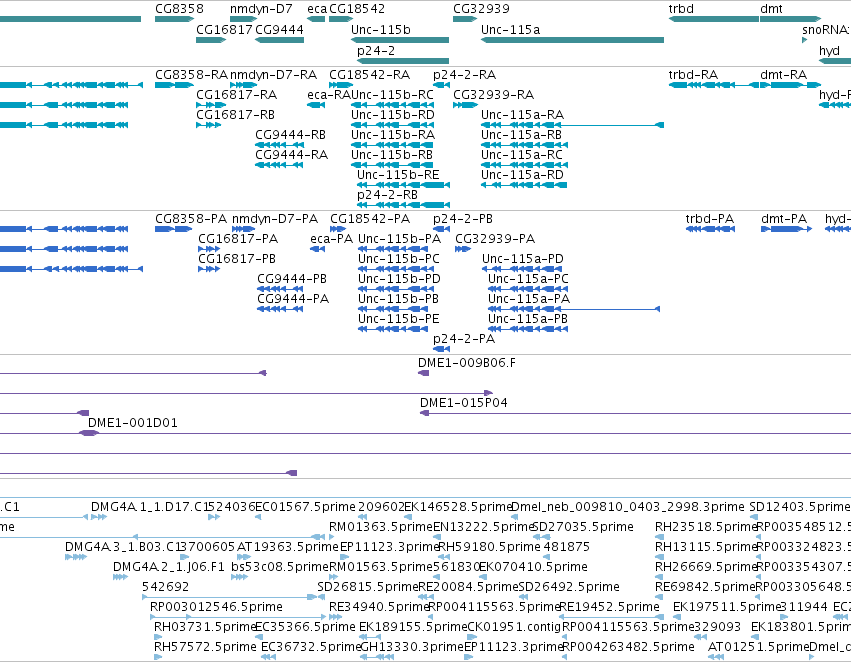Select EST RE34940.5prime
This screenshot has width=851, height=662.
pos(335,617)
